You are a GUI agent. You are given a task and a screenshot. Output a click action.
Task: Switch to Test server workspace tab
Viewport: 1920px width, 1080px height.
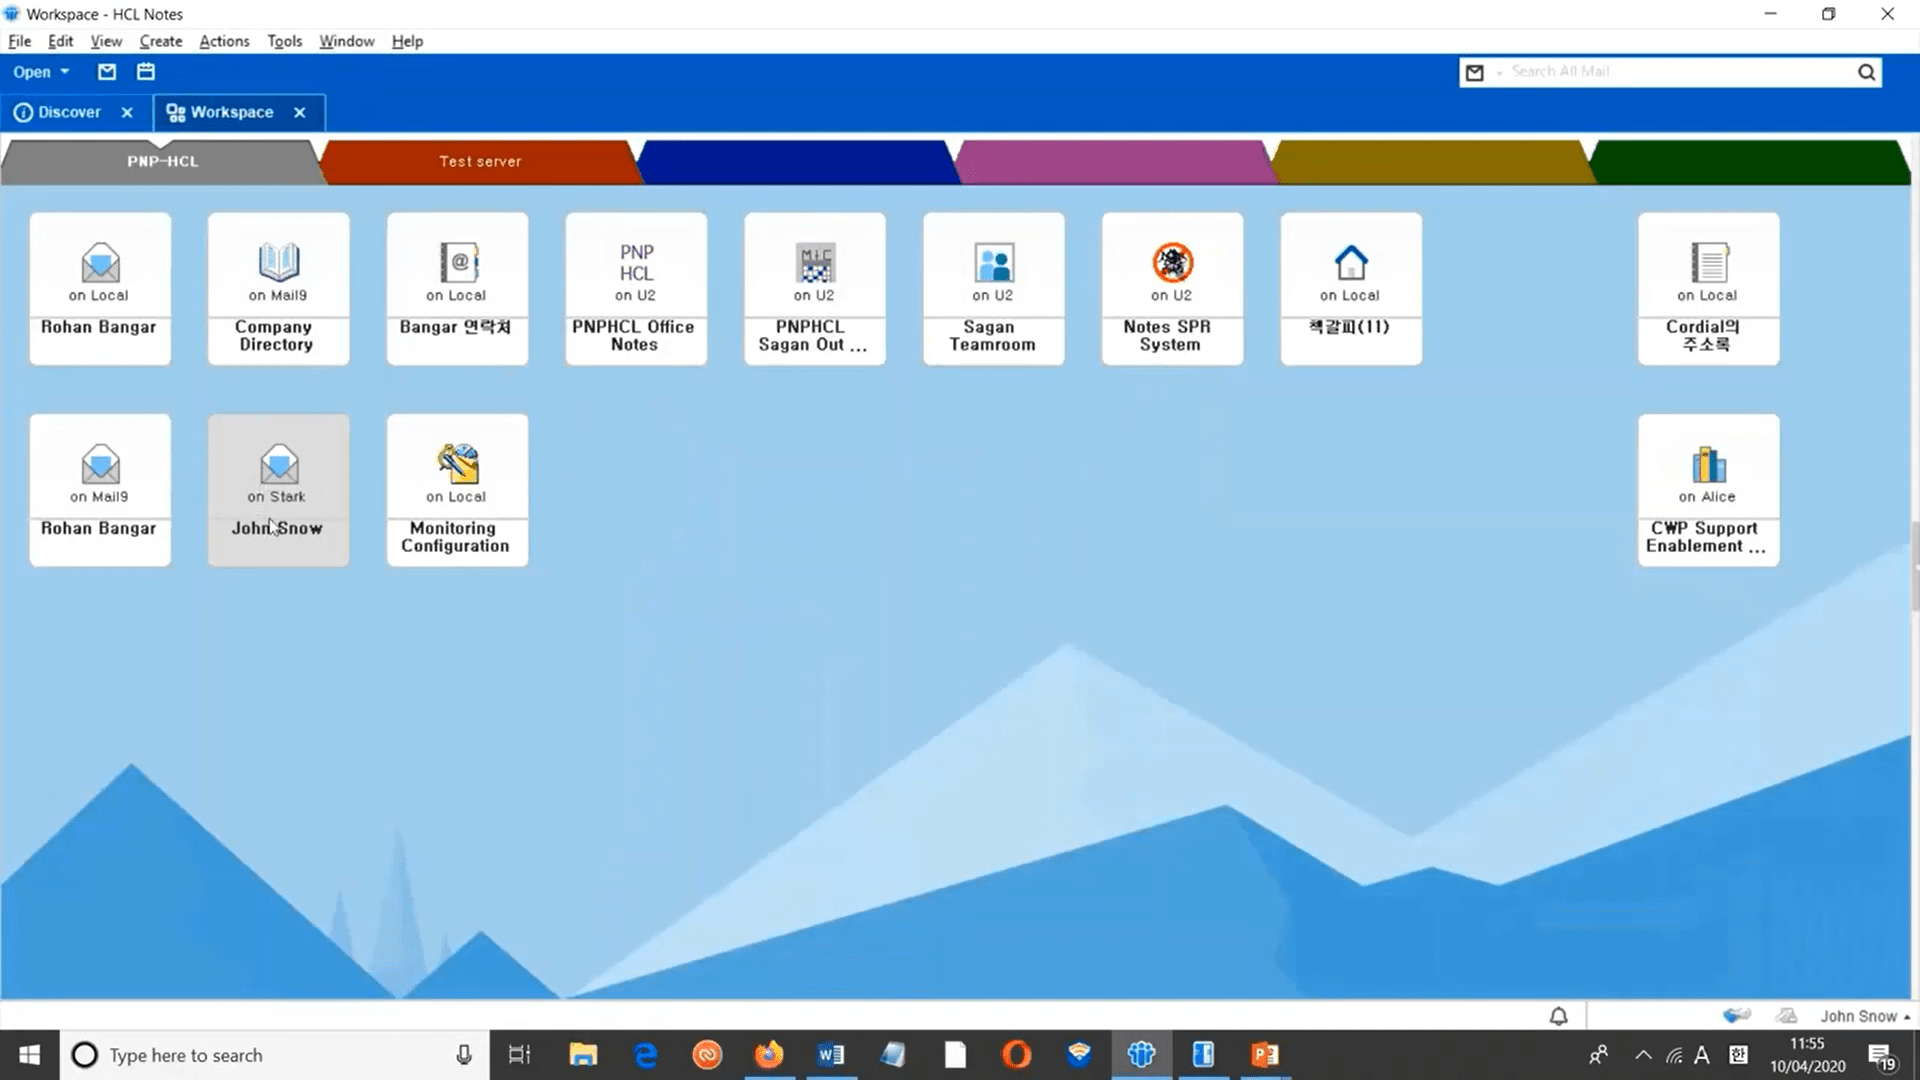(480, 162)
